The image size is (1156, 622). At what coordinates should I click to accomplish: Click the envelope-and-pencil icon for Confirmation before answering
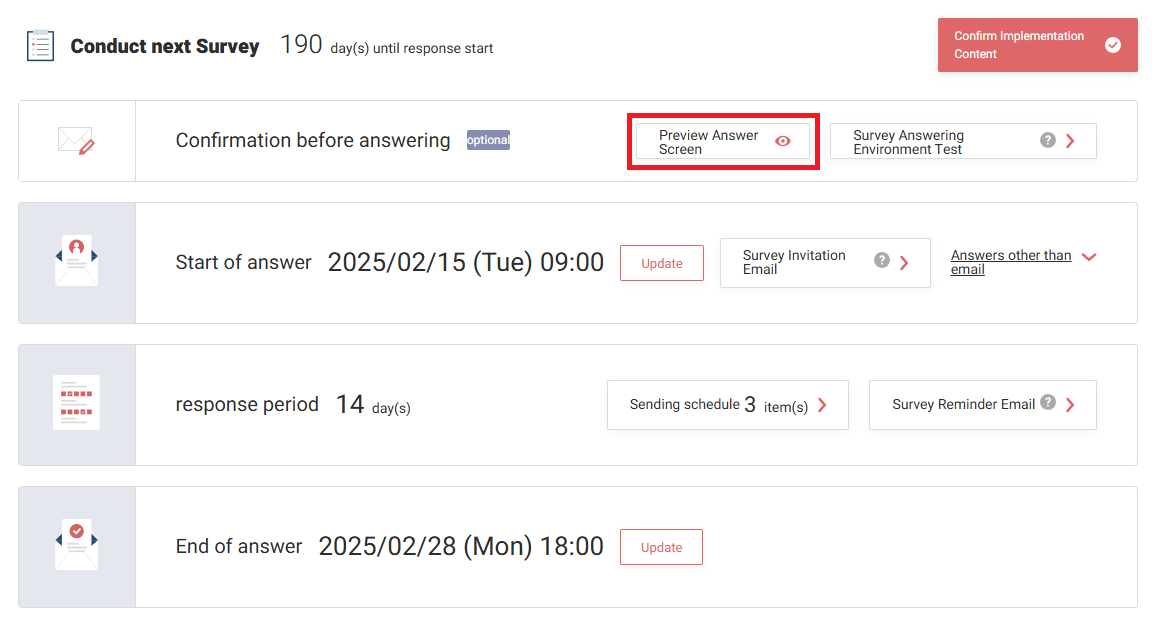(76, 140)
